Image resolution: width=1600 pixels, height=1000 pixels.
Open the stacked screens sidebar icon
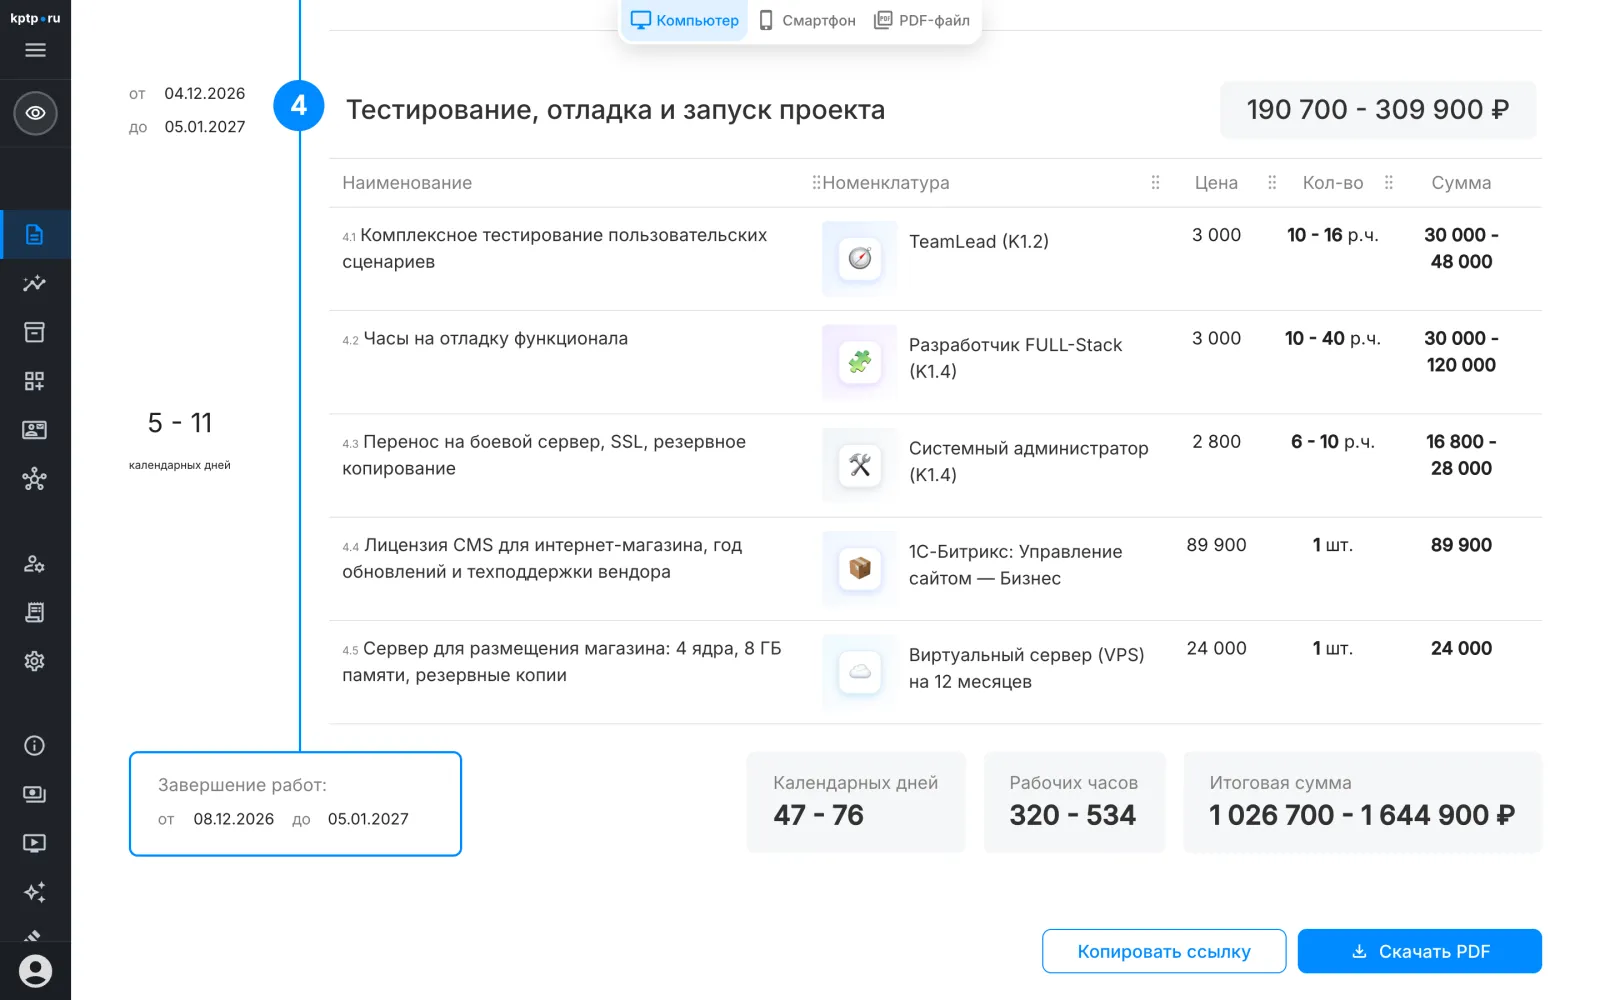(x=35, y=795)
